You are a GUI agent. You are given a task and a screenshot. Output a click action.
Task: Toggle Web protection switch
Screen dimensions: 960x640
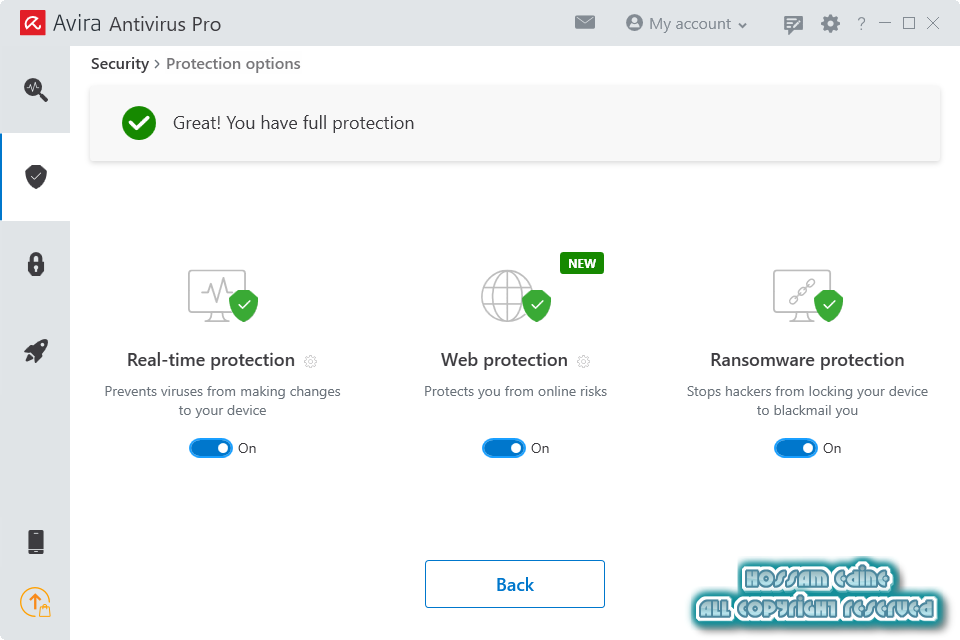[x=503, y=448]
